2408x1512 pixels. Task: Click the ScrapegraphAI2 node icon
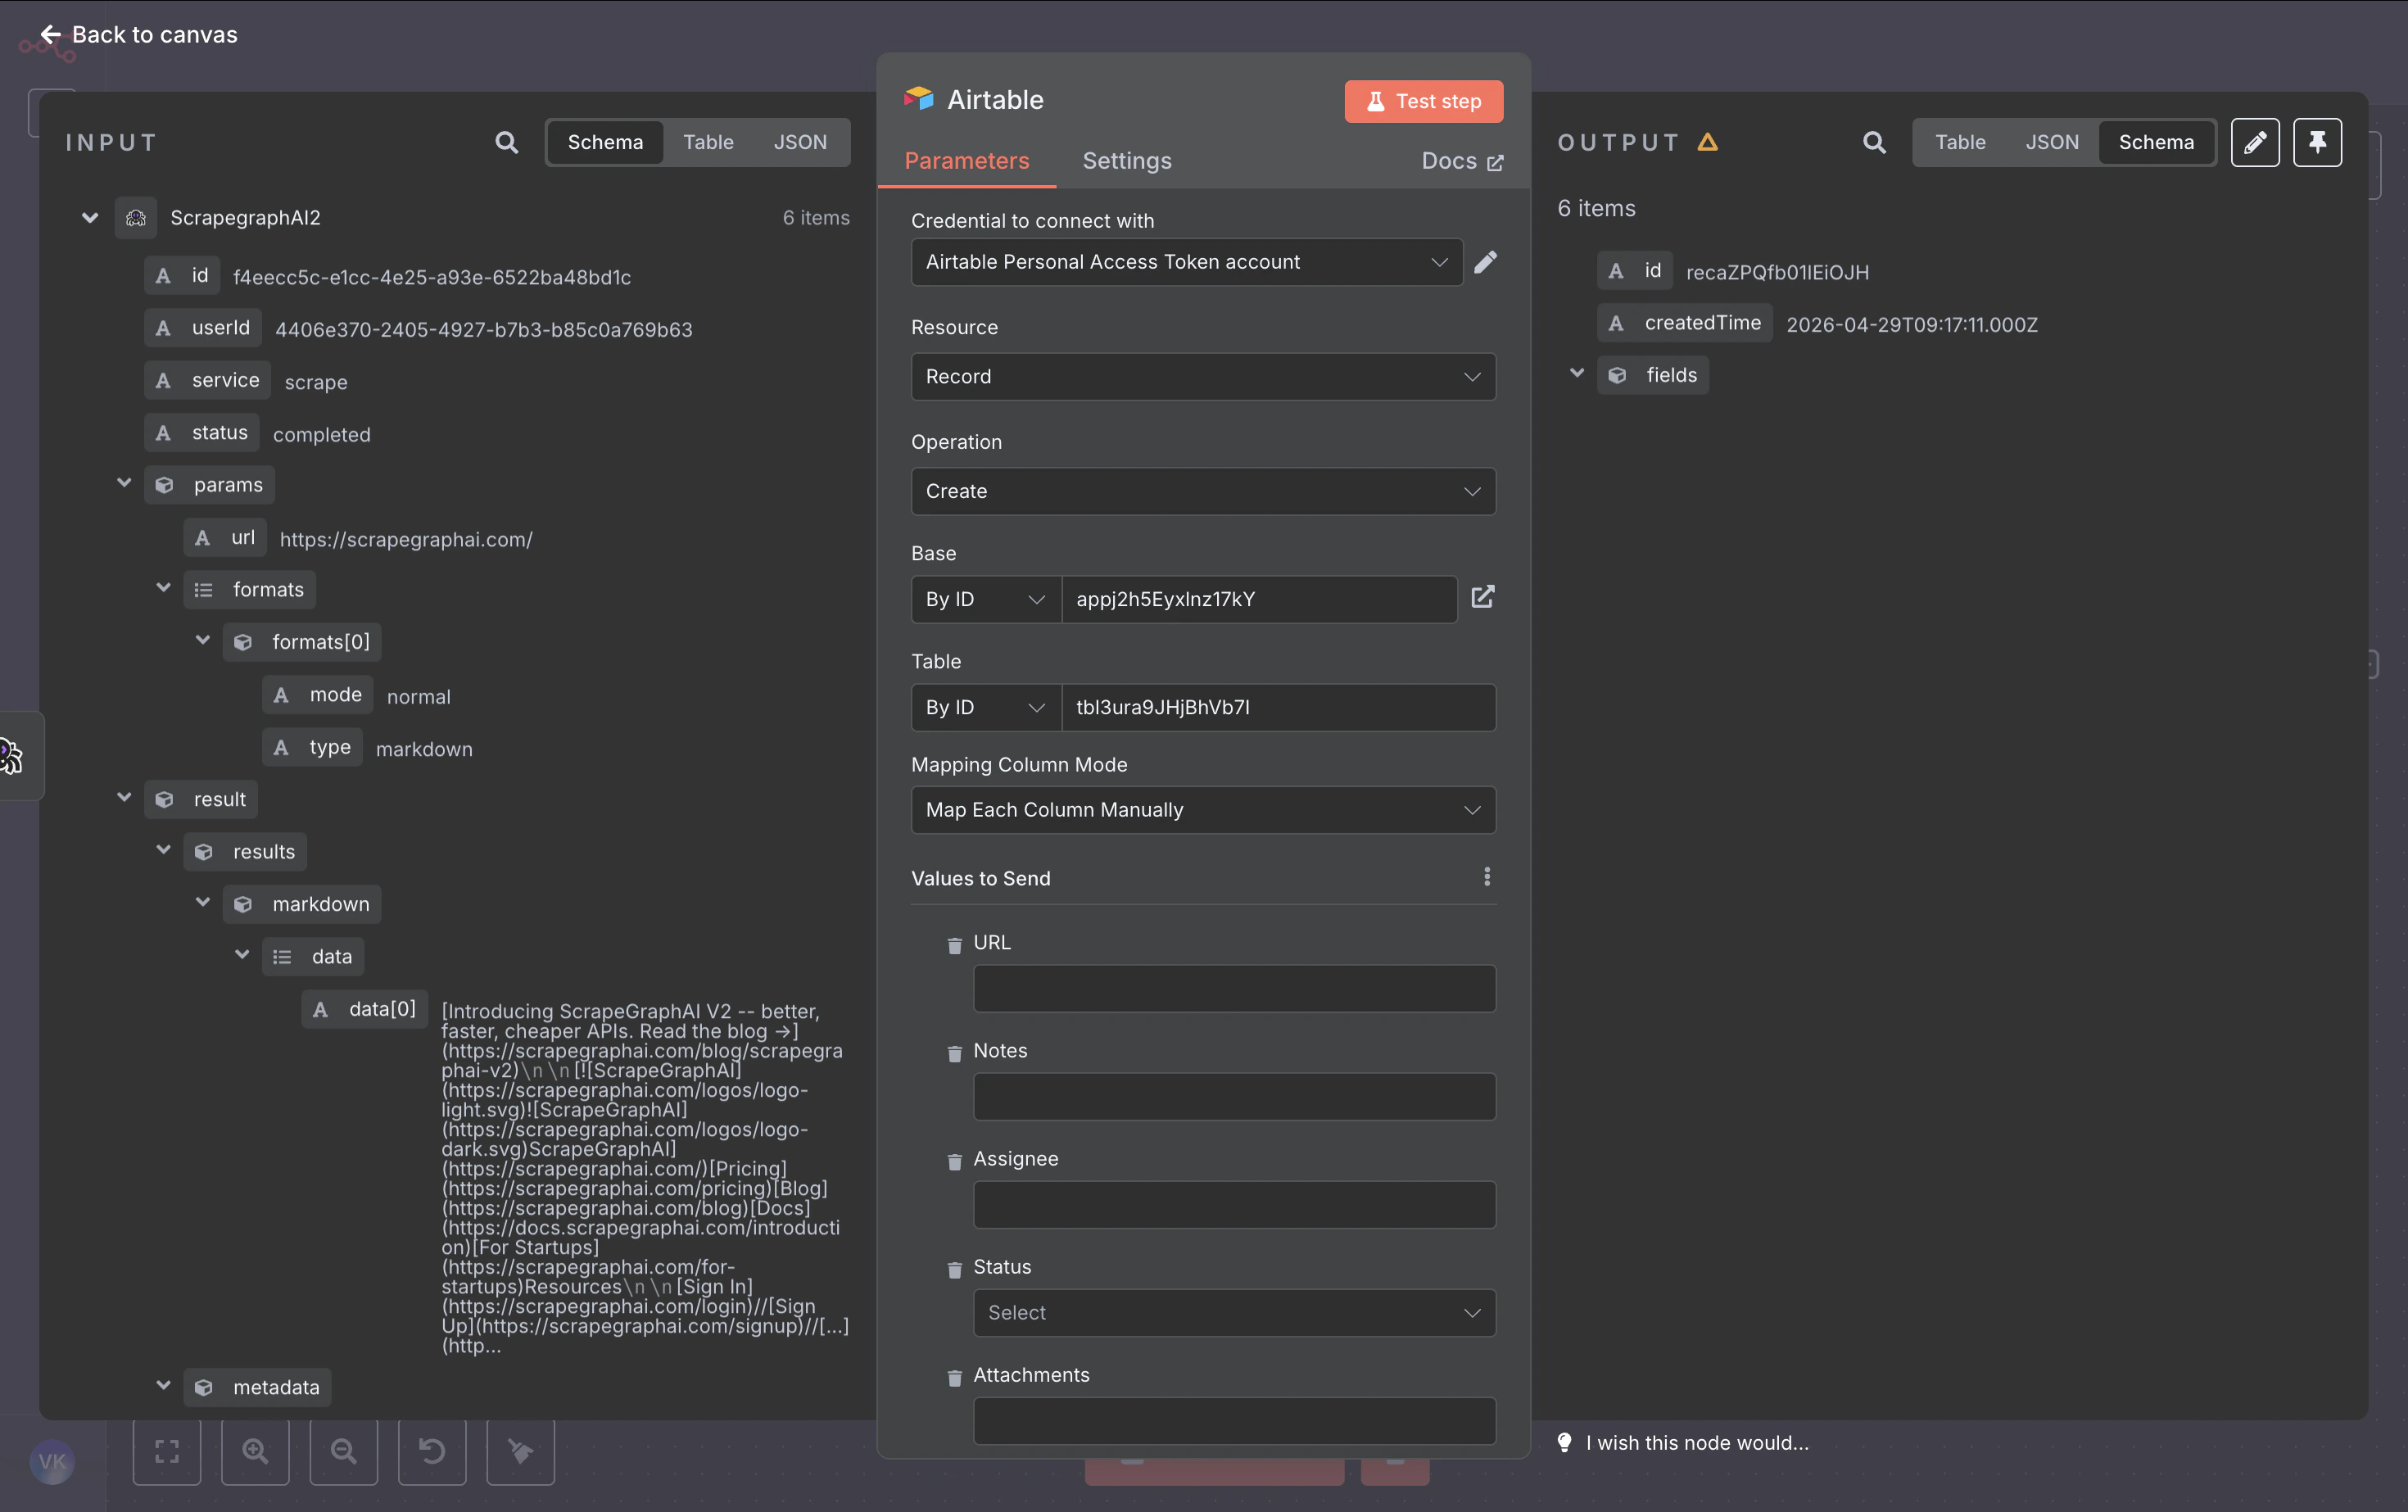[x=136, y=218]
